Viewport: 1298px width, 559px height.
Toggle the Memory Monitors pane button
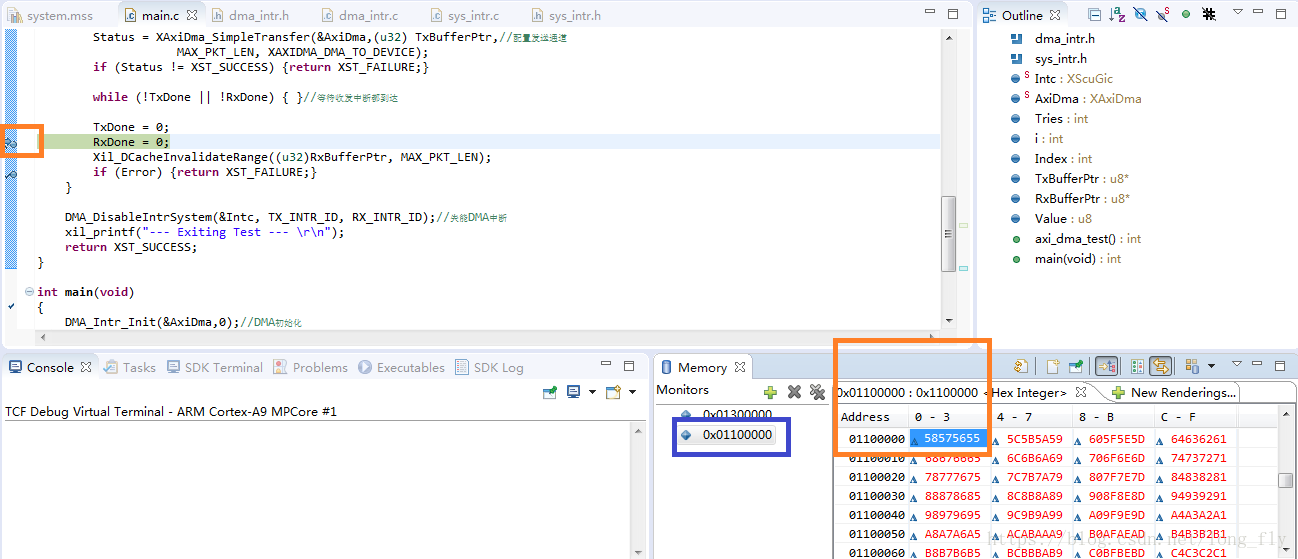pos(1107,367)
